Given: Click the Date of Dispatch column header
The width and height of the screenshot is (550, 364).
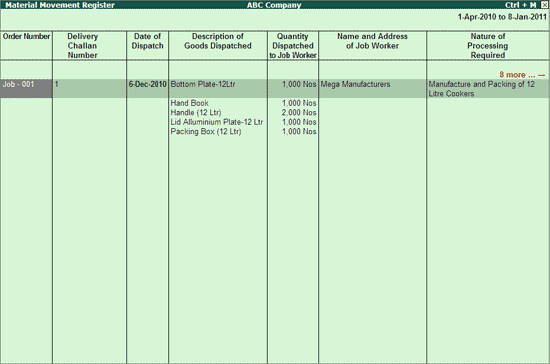Looking at the screenshot, I should click(x=147, y=41).
